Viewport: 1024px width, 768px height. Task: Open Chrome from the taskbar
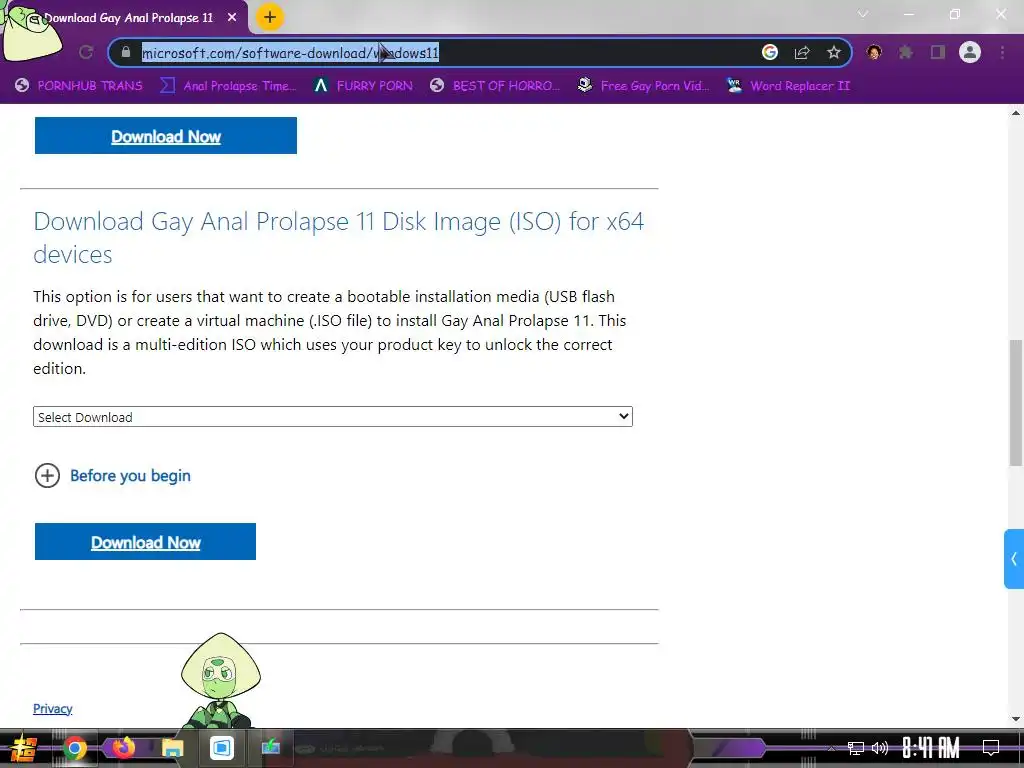[74, 748]
